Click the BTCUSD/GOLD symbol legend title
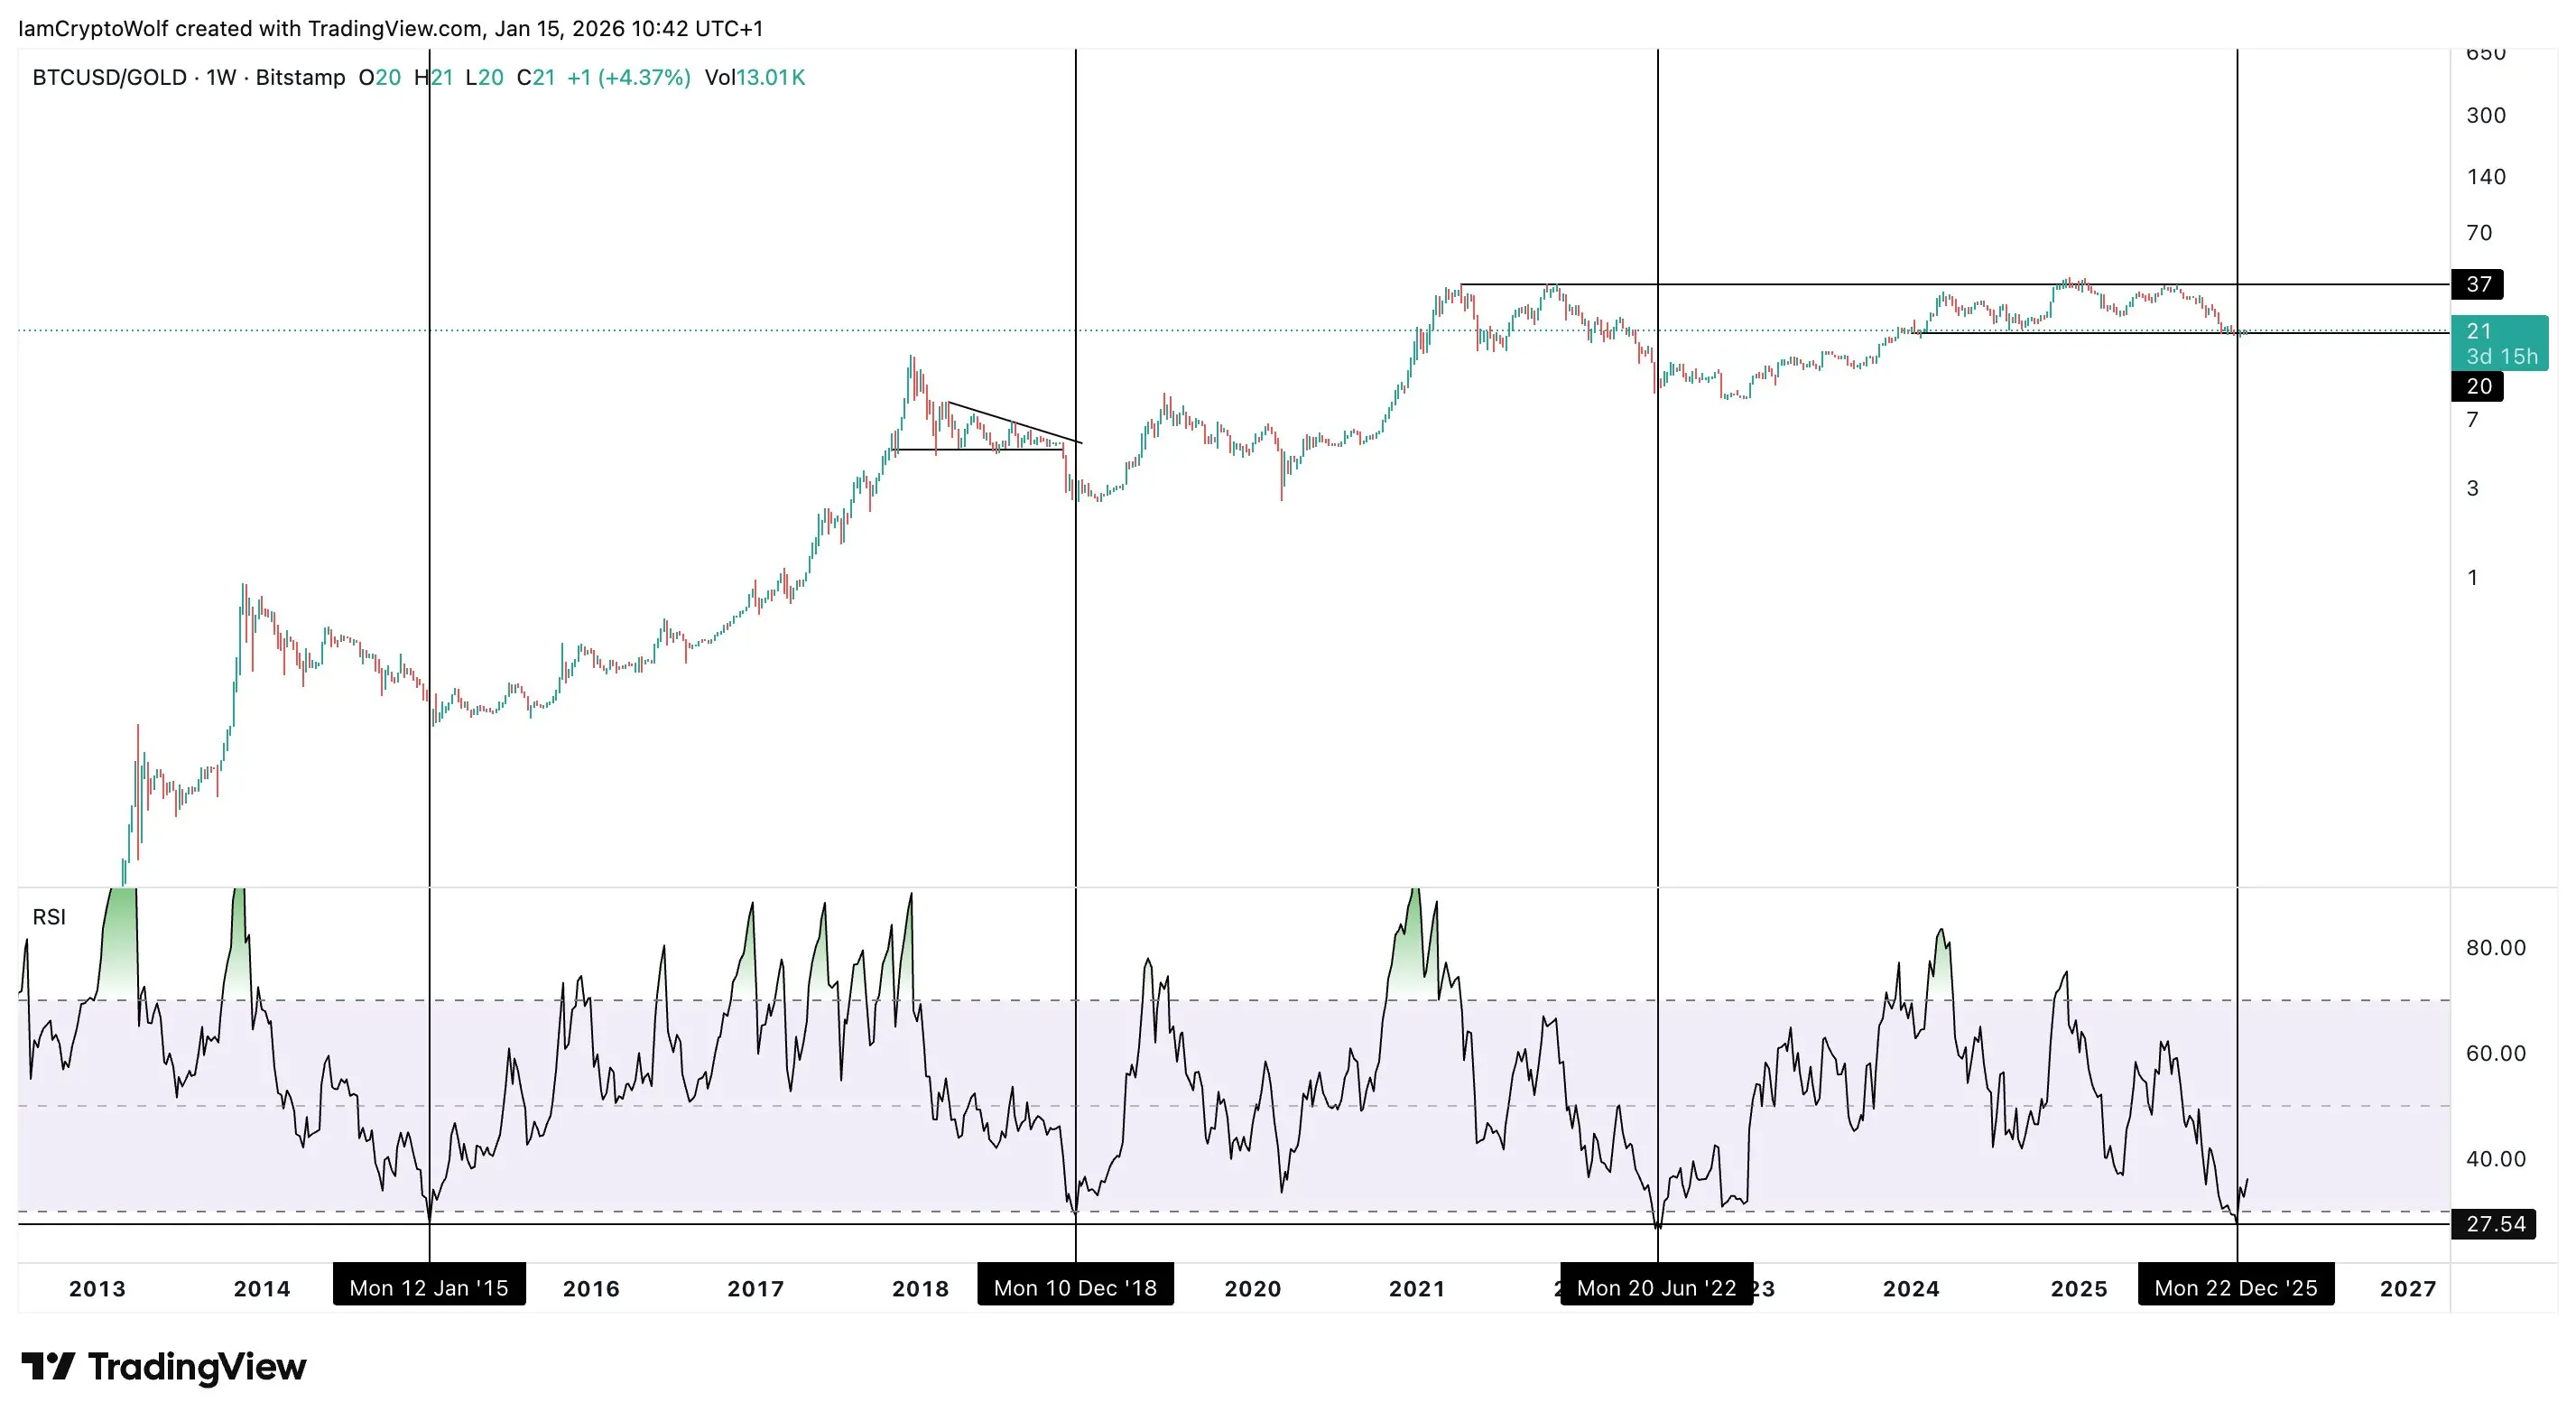Screen dimensions: 2576x1421 [109, 78]
